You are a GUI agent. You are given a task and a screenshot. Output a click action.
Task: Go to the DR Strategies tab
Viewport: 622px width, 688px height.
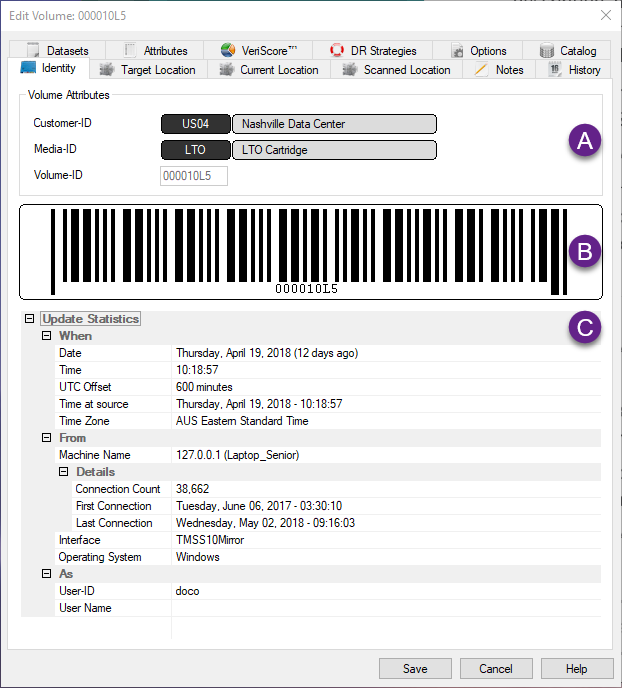[x=372, y=50]
